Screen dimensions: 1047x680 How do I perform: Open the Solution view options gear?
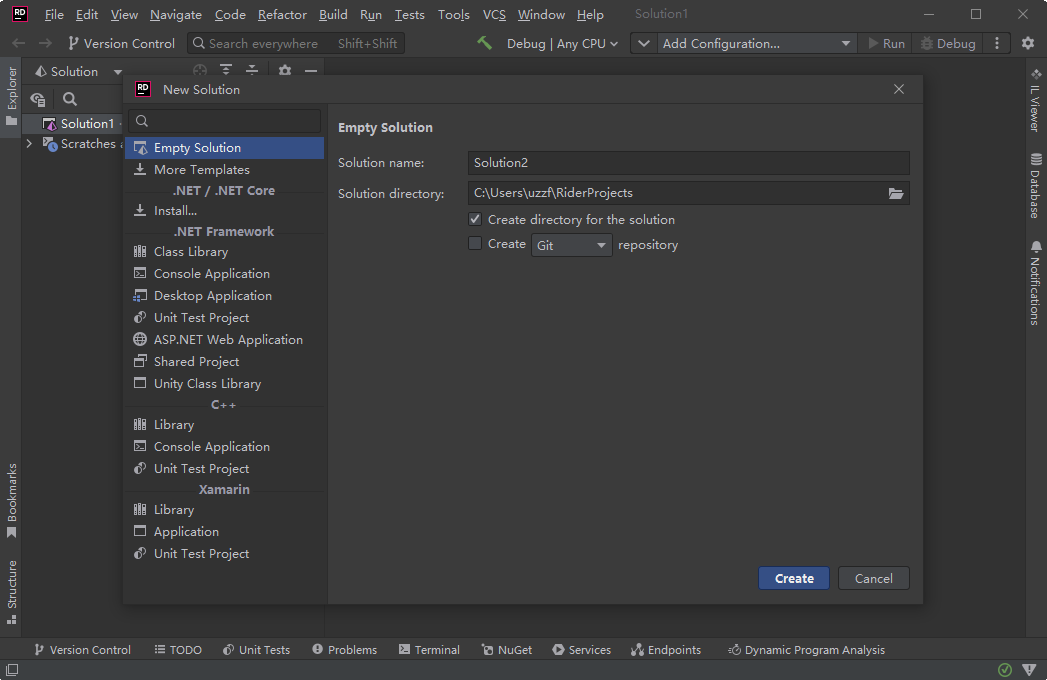click(285, 71)
